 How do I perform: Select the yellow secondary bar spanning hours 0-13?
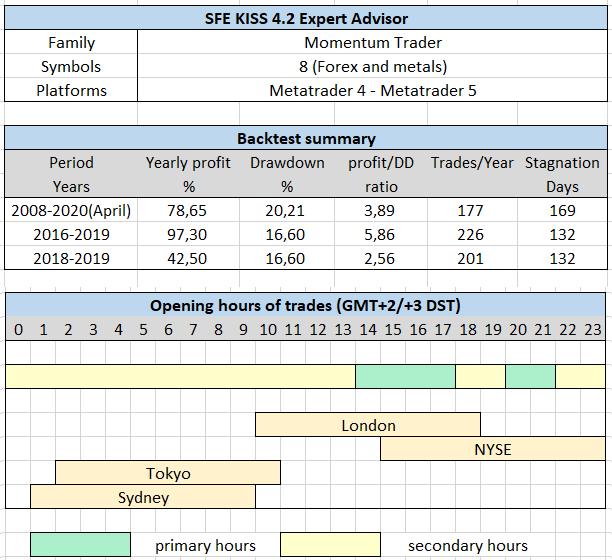[180, 377]
